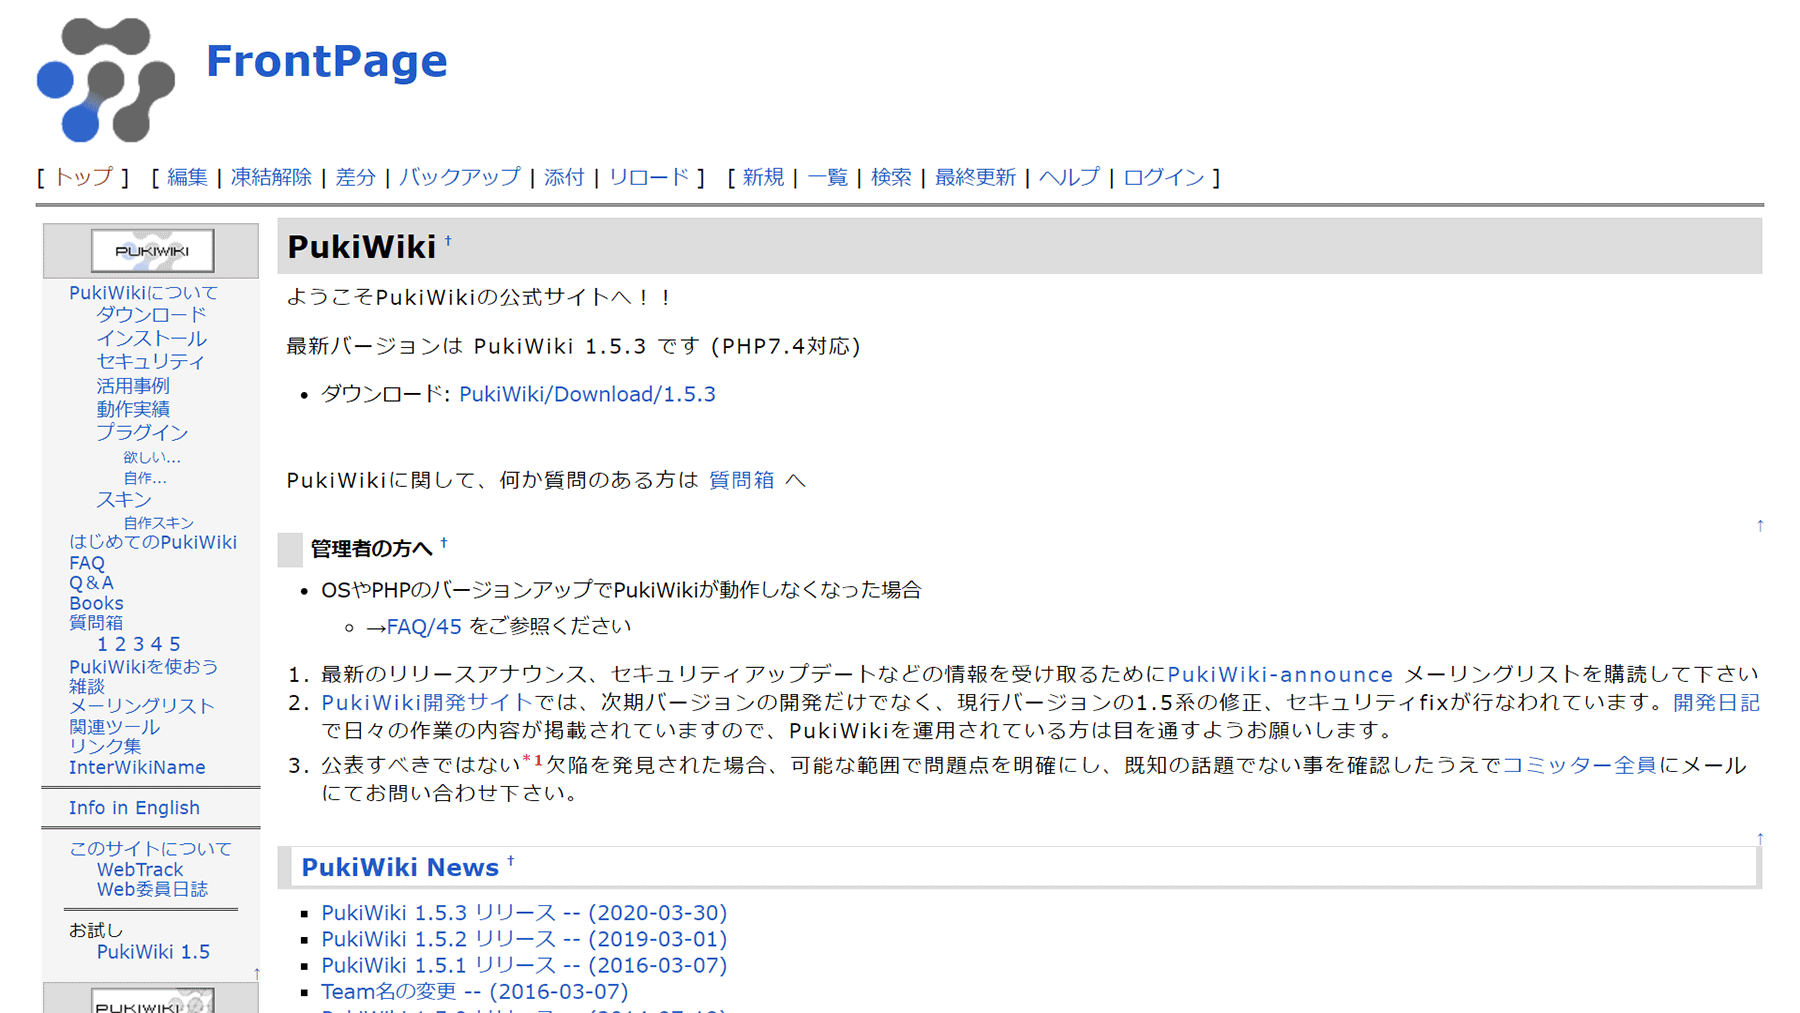The height and width of the screenshot is (1013, 1800).
Task: Open InterWikiName in sidebar
Action: point(137,768)
